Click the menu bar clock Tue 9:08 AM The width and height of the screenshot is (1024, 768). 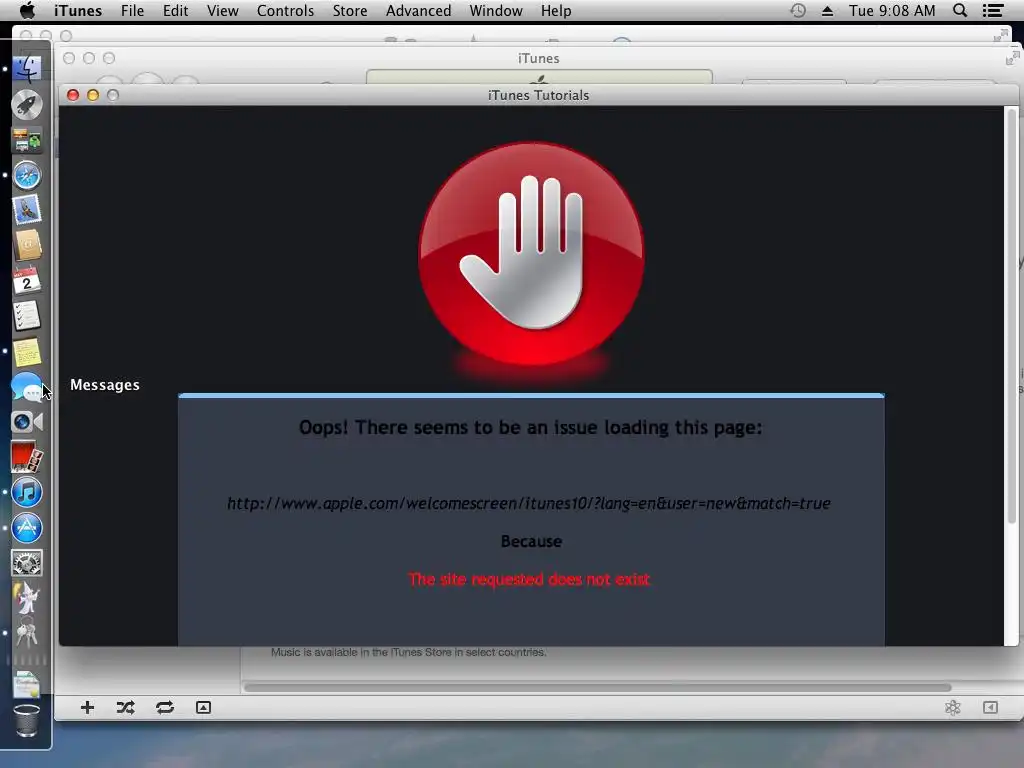[892, 11]
